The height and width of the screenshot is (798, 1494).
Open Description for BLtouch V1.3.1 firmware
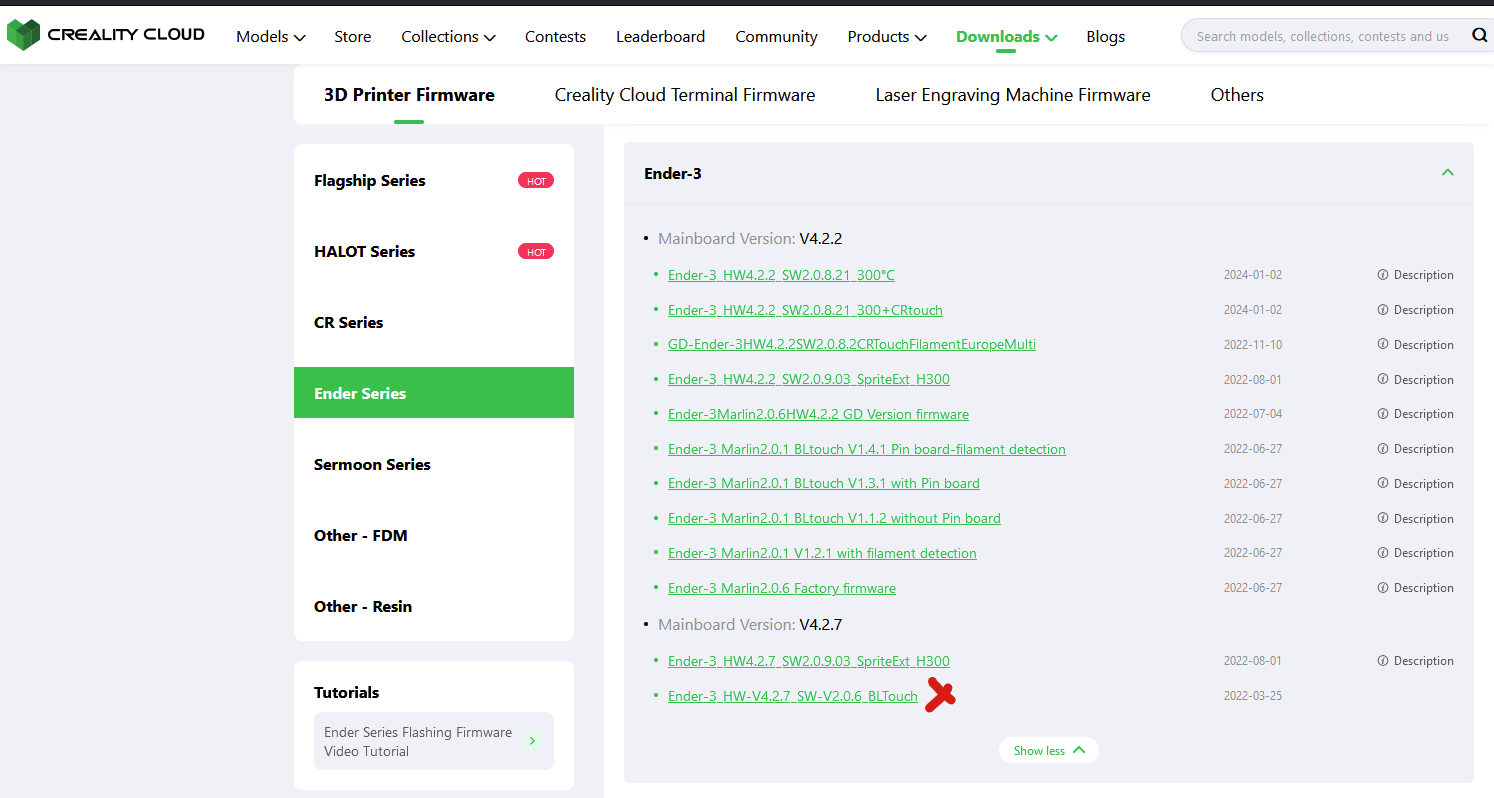[x=1416, y=483]
